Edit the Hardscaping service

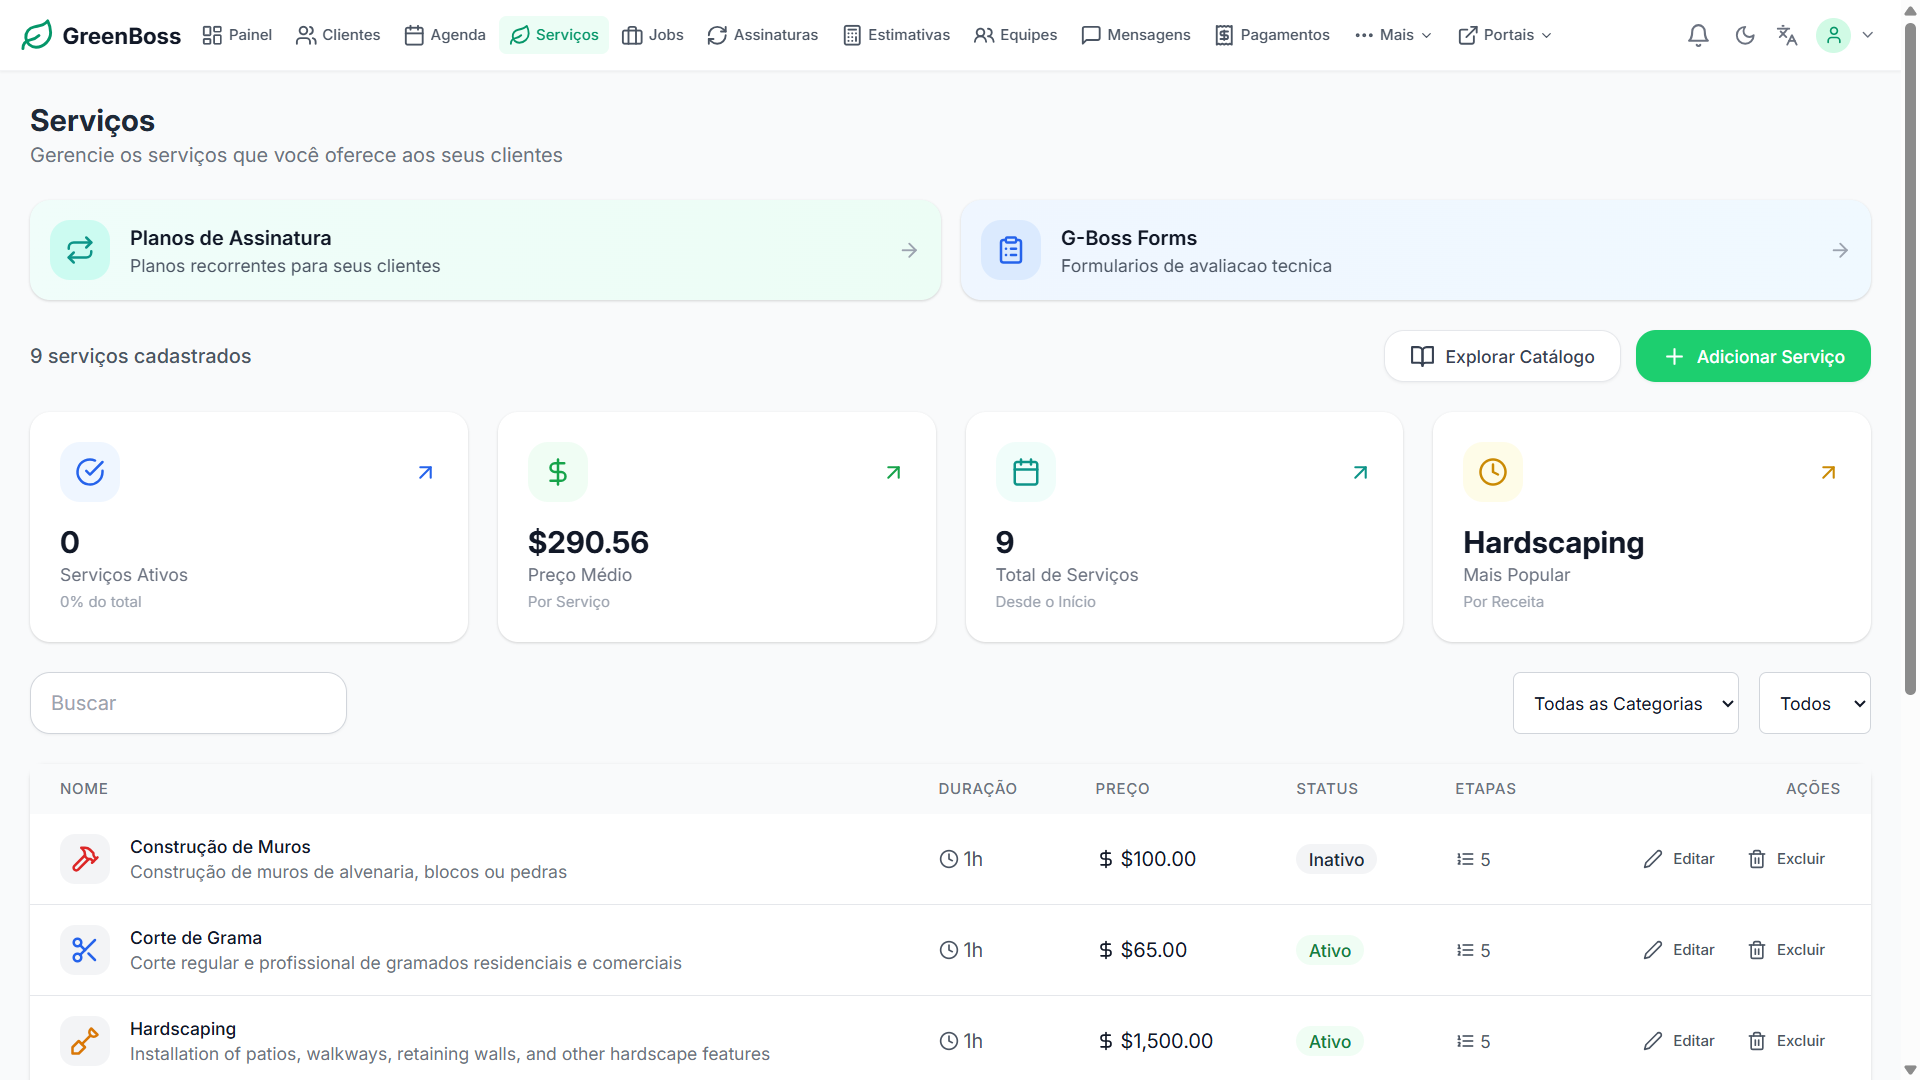[x=1679, y=1041]
